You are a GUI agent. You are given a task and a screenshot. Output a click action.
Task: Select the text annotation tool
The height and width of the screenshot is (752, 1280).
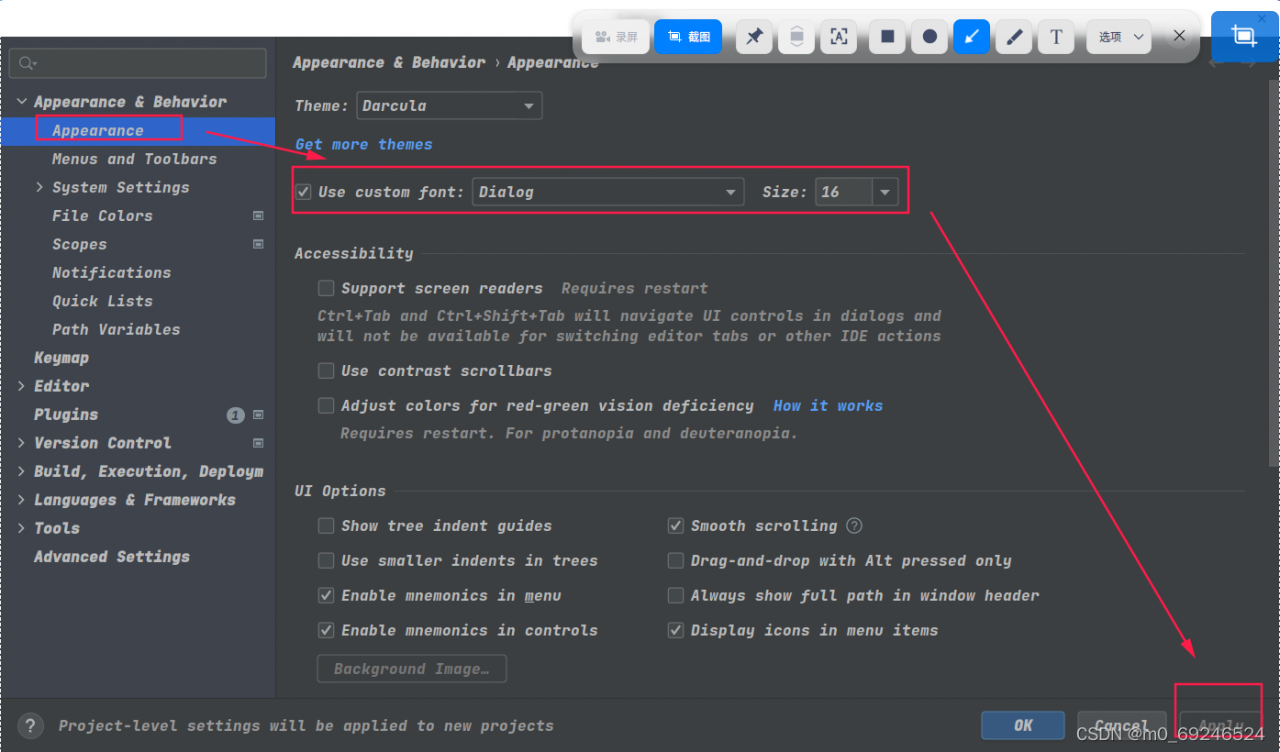[1056, 37]
